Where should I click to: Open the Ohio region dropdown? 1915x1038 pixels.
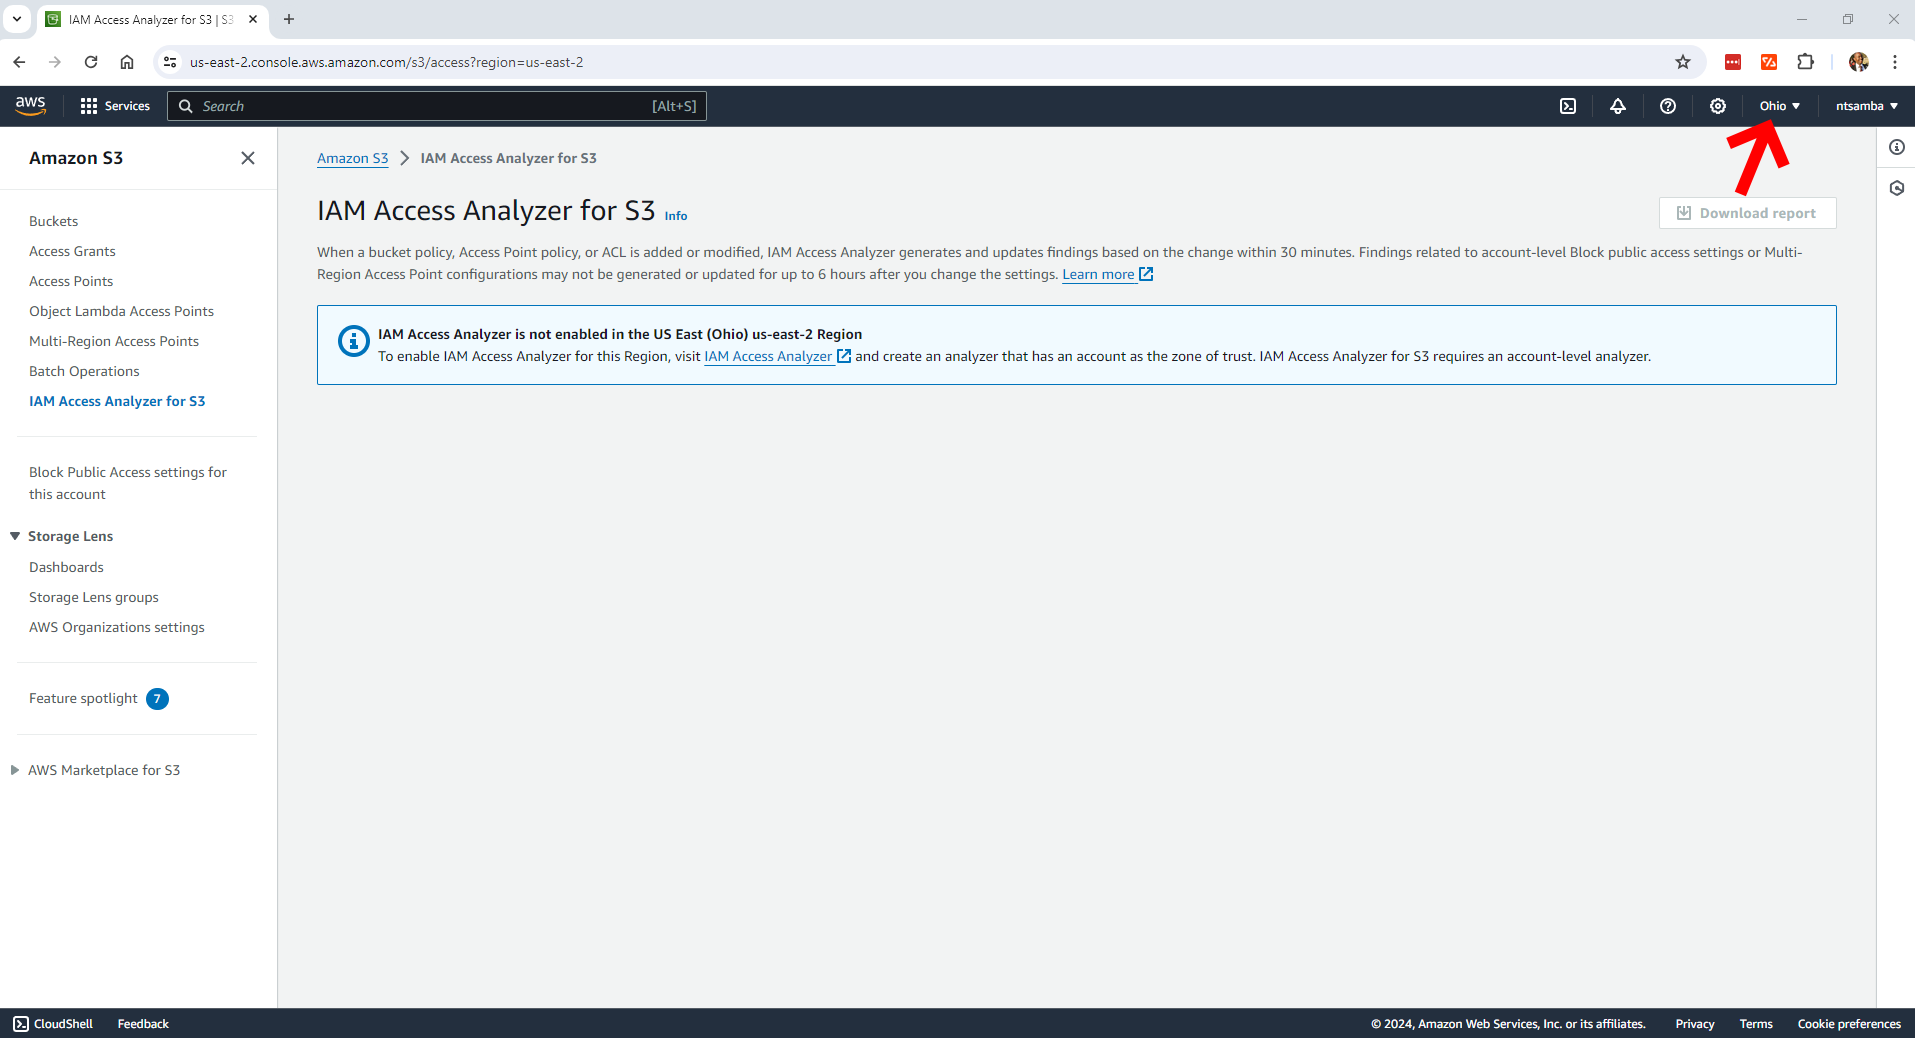coord(1779,106)
